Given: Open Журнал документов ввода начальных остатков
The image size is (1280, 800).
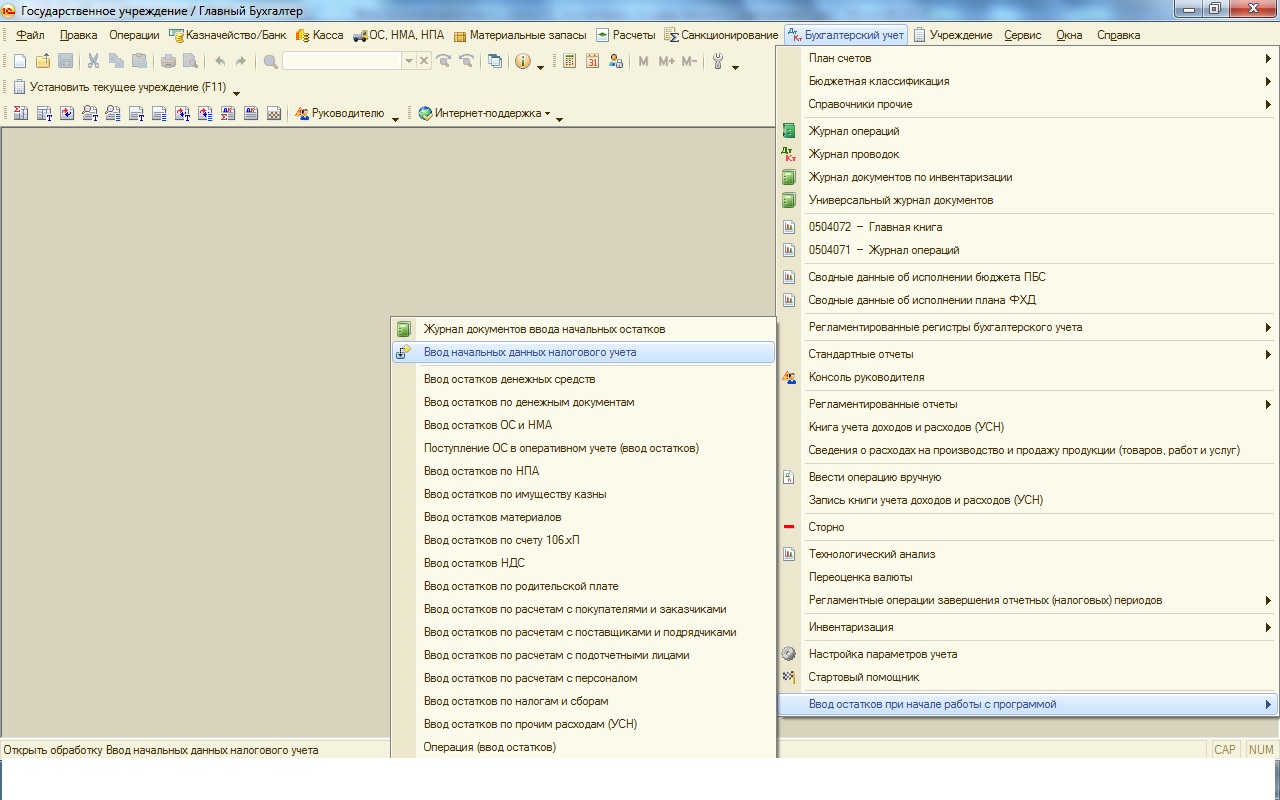Looking at the screenshot, I should [x=543, y=329].
